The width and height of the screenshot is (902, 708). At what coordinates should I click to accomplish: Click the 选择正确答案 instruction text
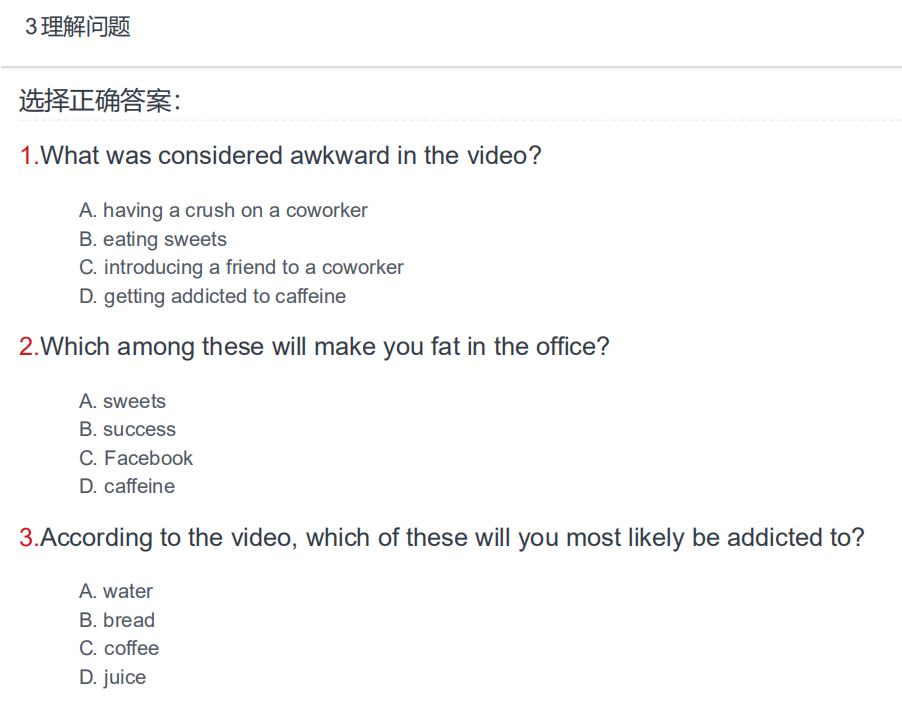100,101
